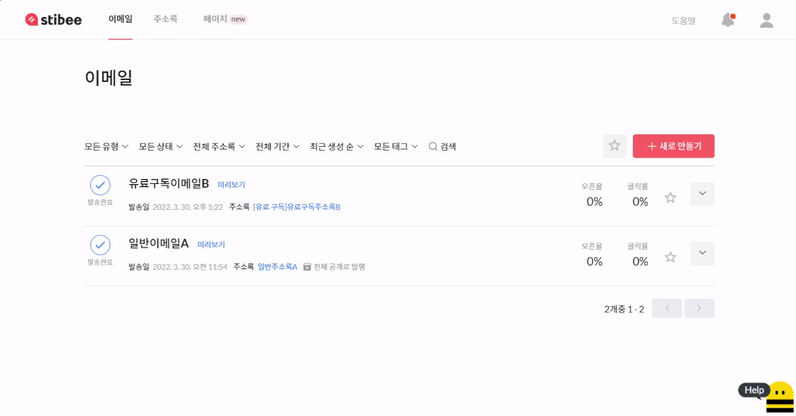The image size is (796, 416).
Task: Click the sent-status check icon for 유료구독이메일B
Action: point(100,185)
